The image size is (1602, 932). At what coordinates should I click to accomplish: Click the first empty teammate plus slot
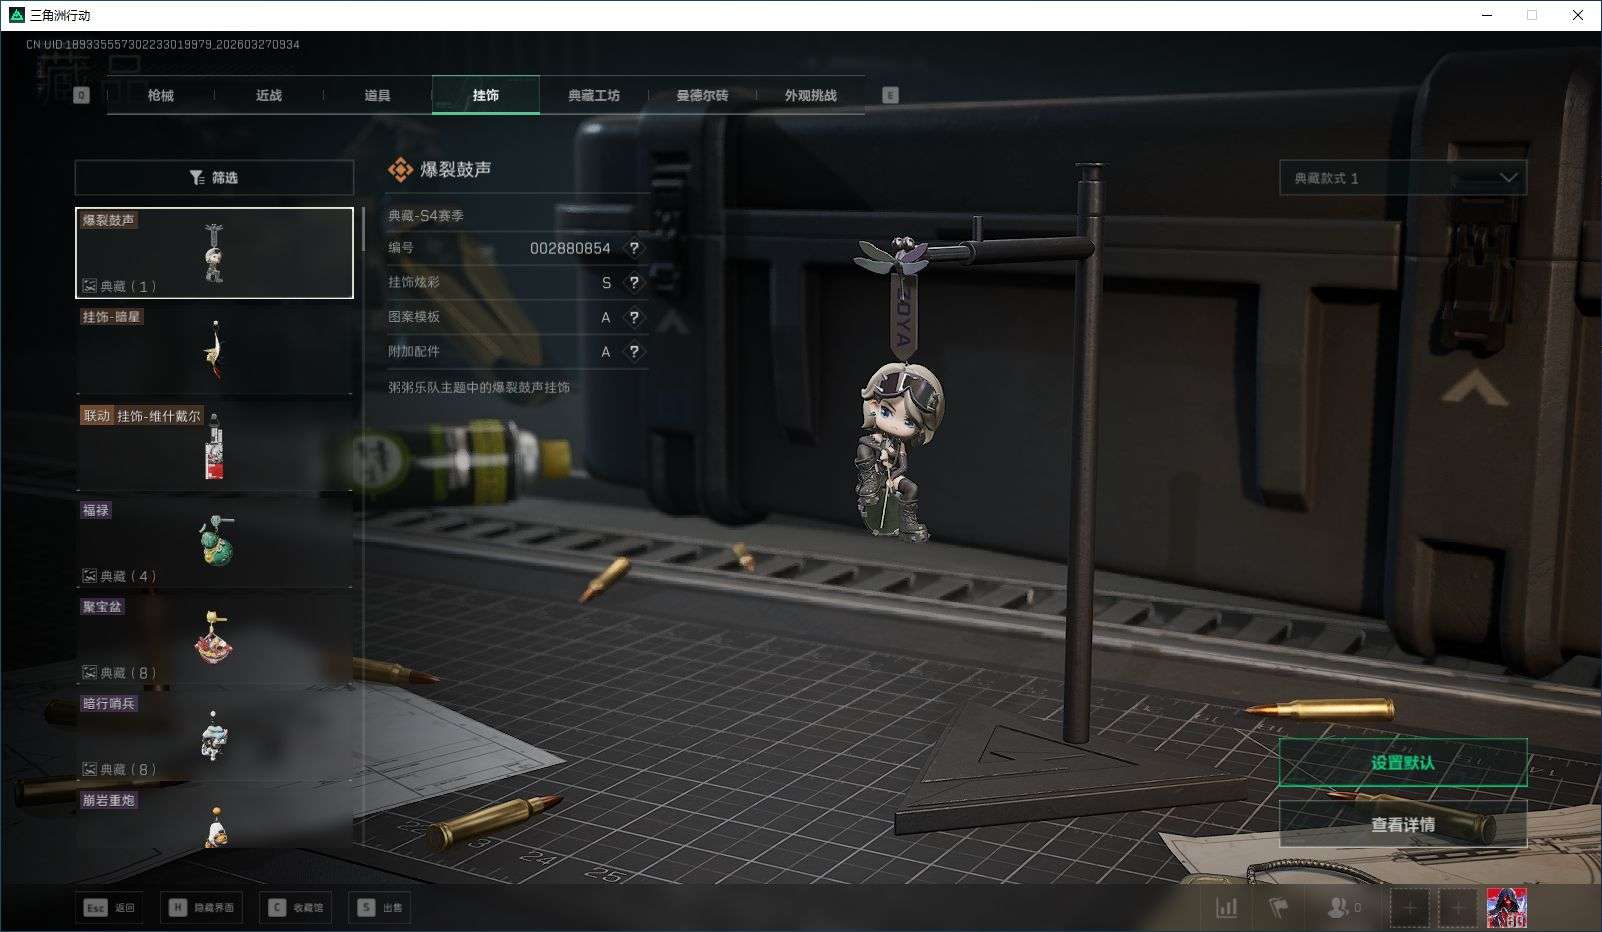(1409, 907)
